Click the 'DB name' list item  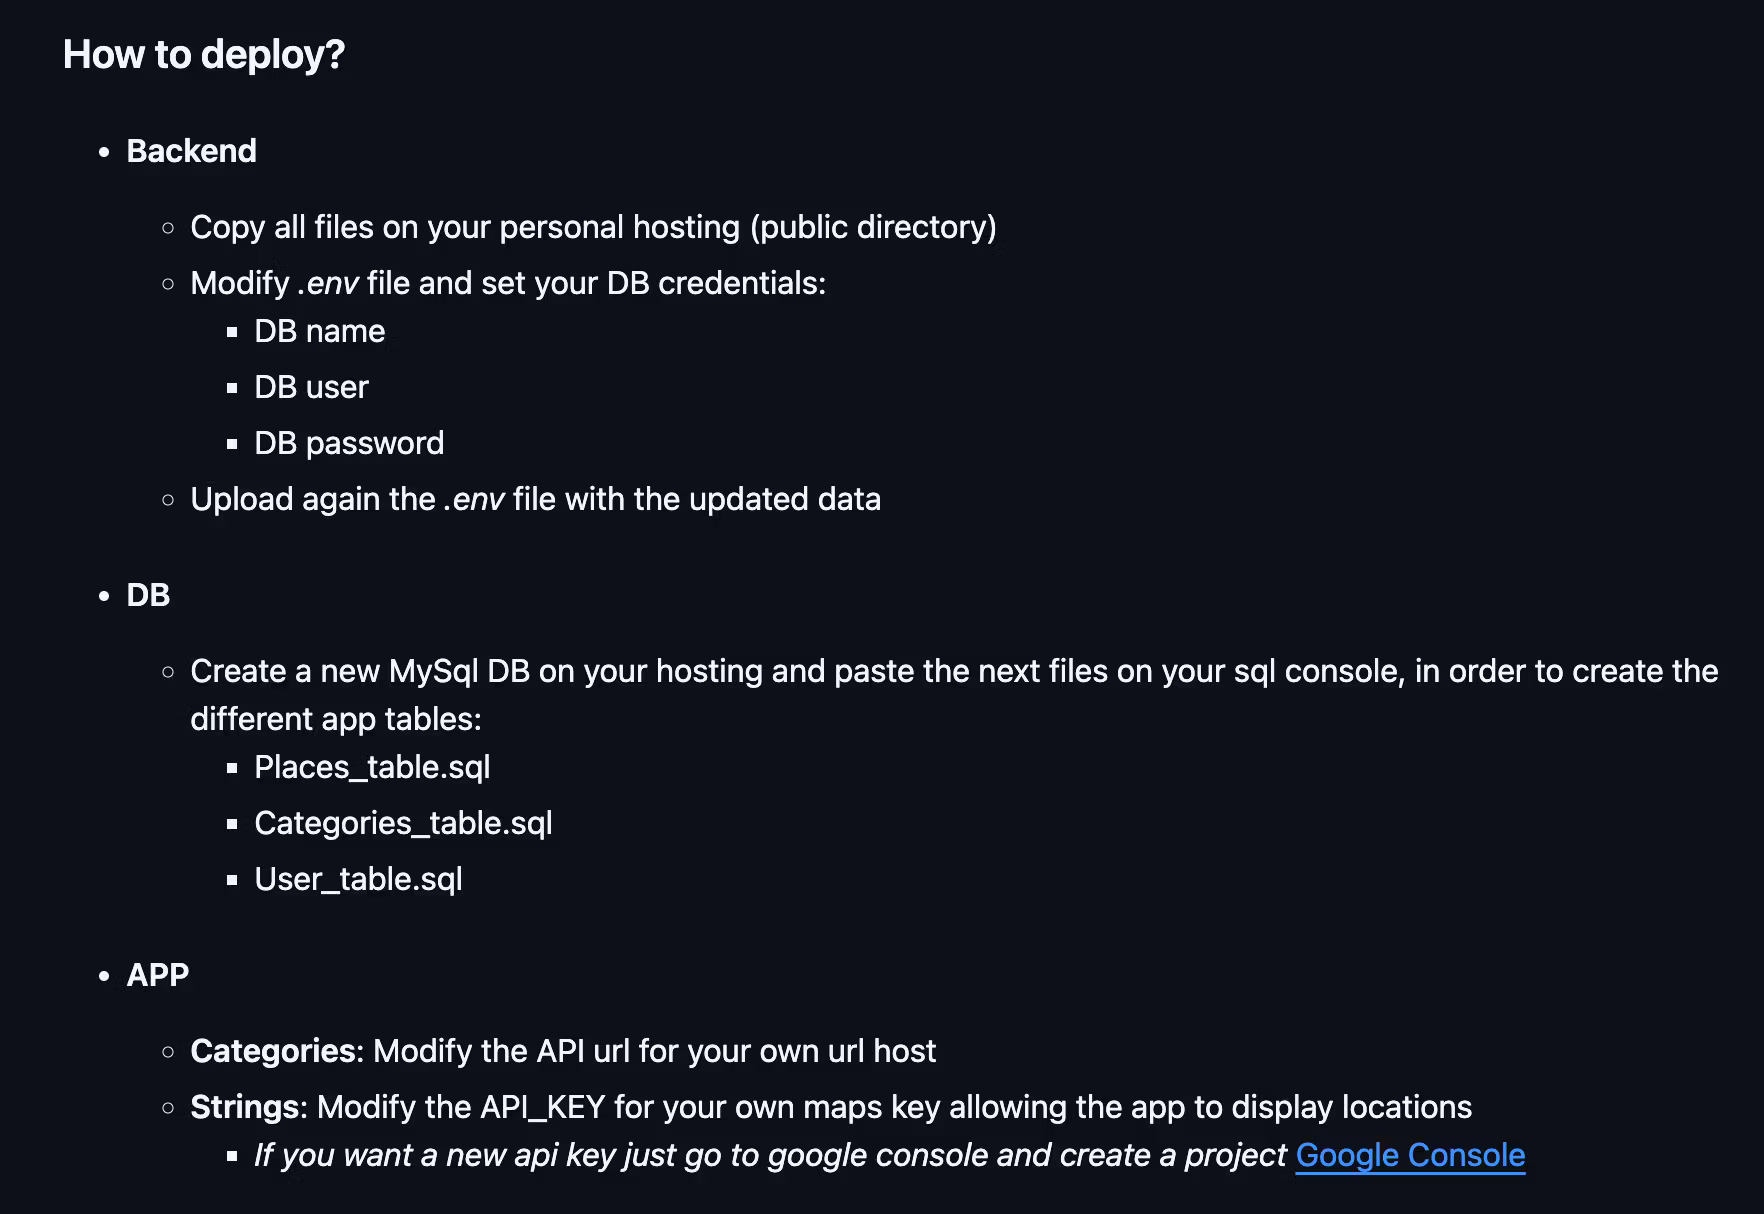pyautogui.click(x=319, y=331)
